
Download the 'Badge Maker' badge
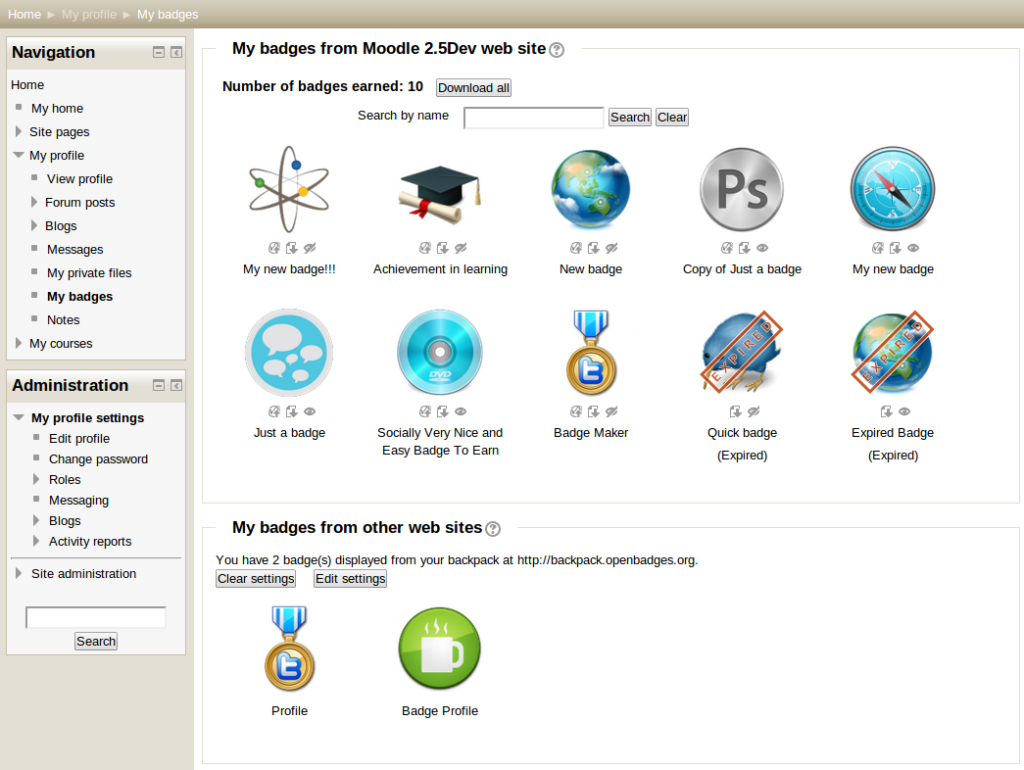click(593, 411)
